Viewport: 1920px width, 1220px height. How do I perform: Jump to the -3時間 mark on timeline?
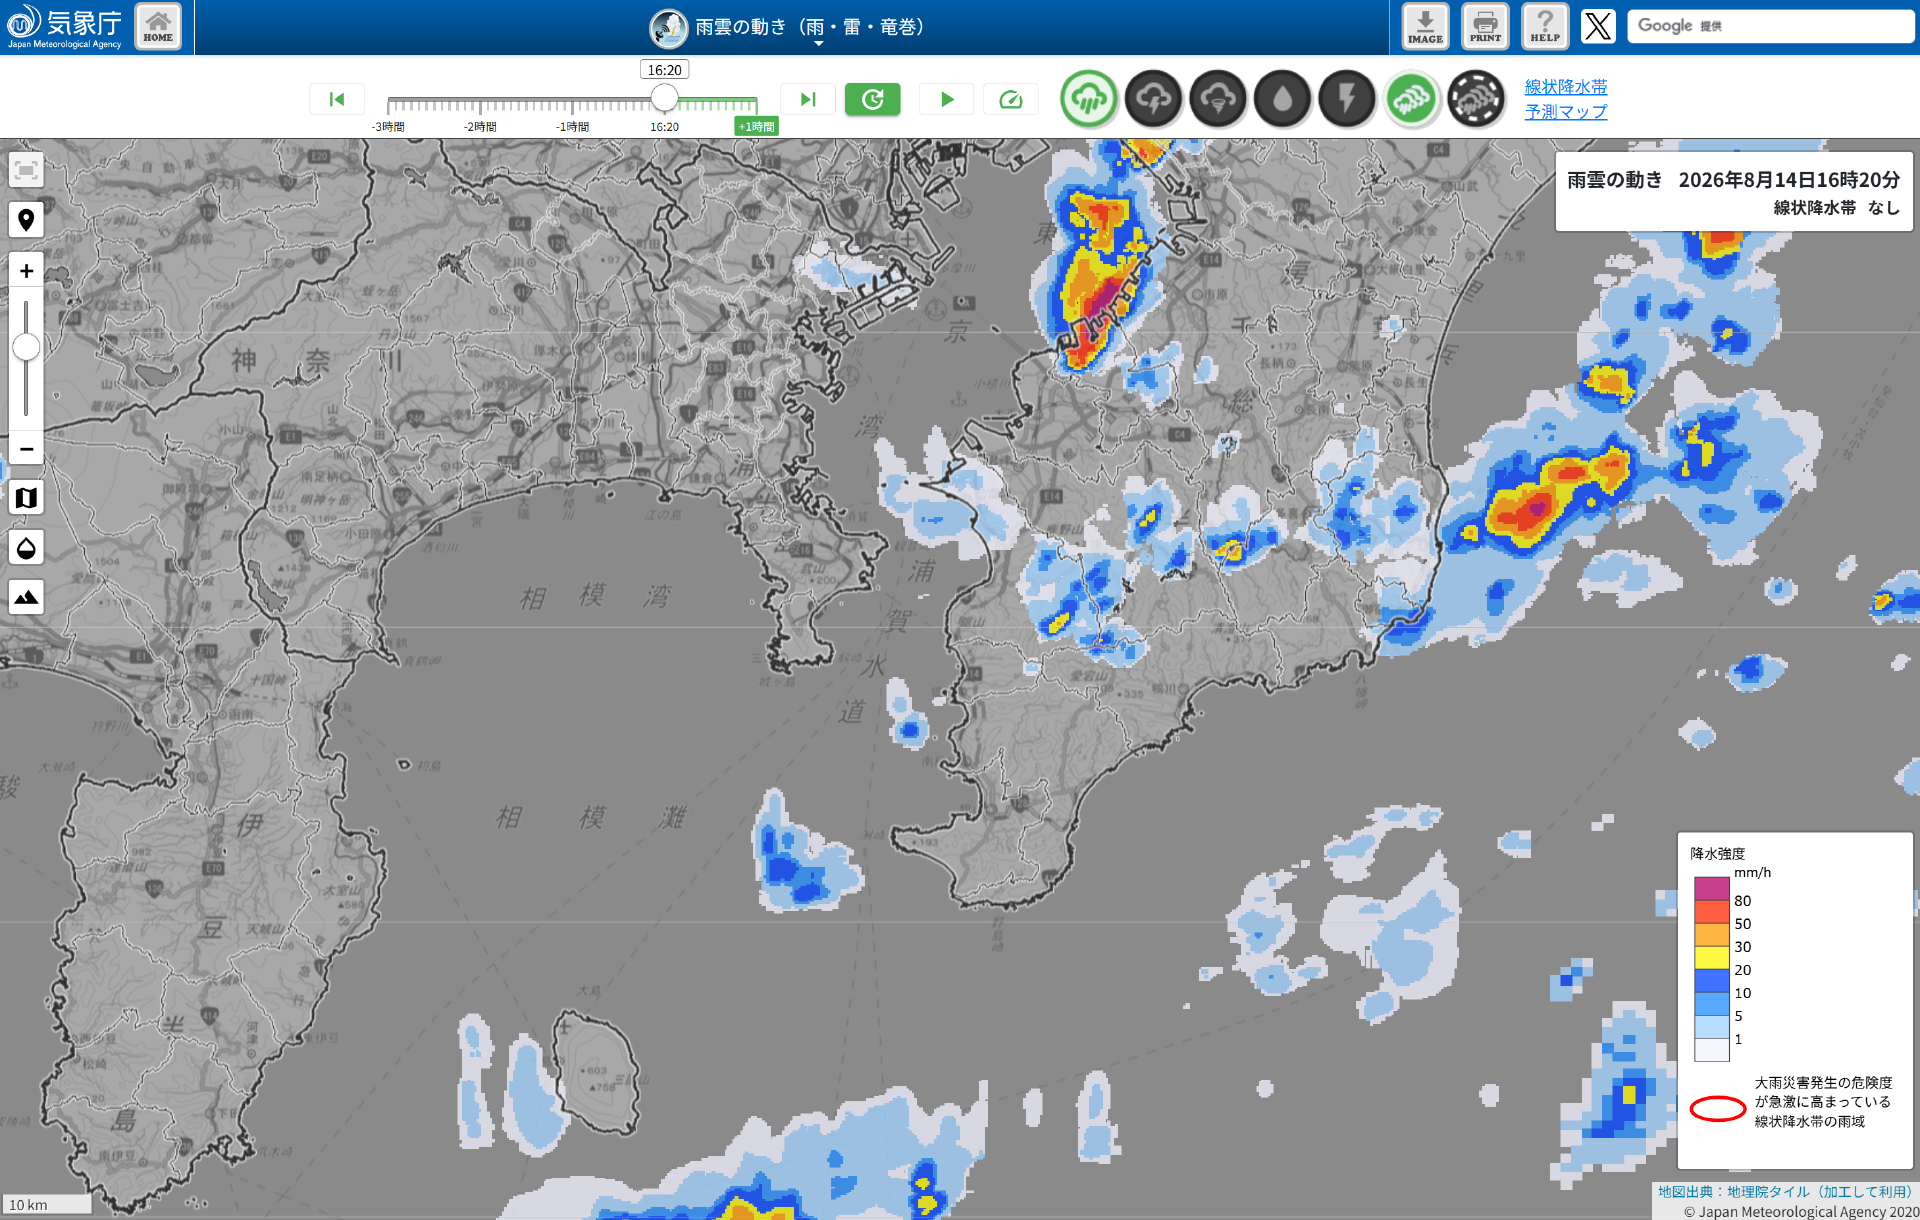tap(388, 127)
